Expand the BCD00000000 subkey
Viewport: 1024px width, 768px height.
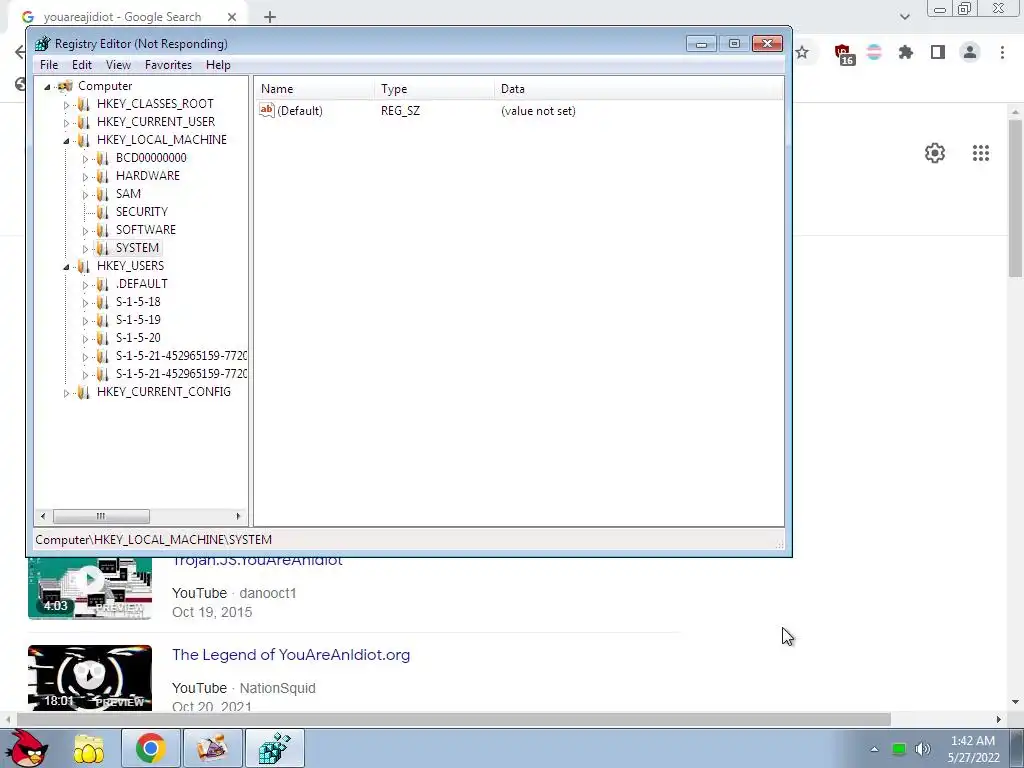click(x=85, y=159)
